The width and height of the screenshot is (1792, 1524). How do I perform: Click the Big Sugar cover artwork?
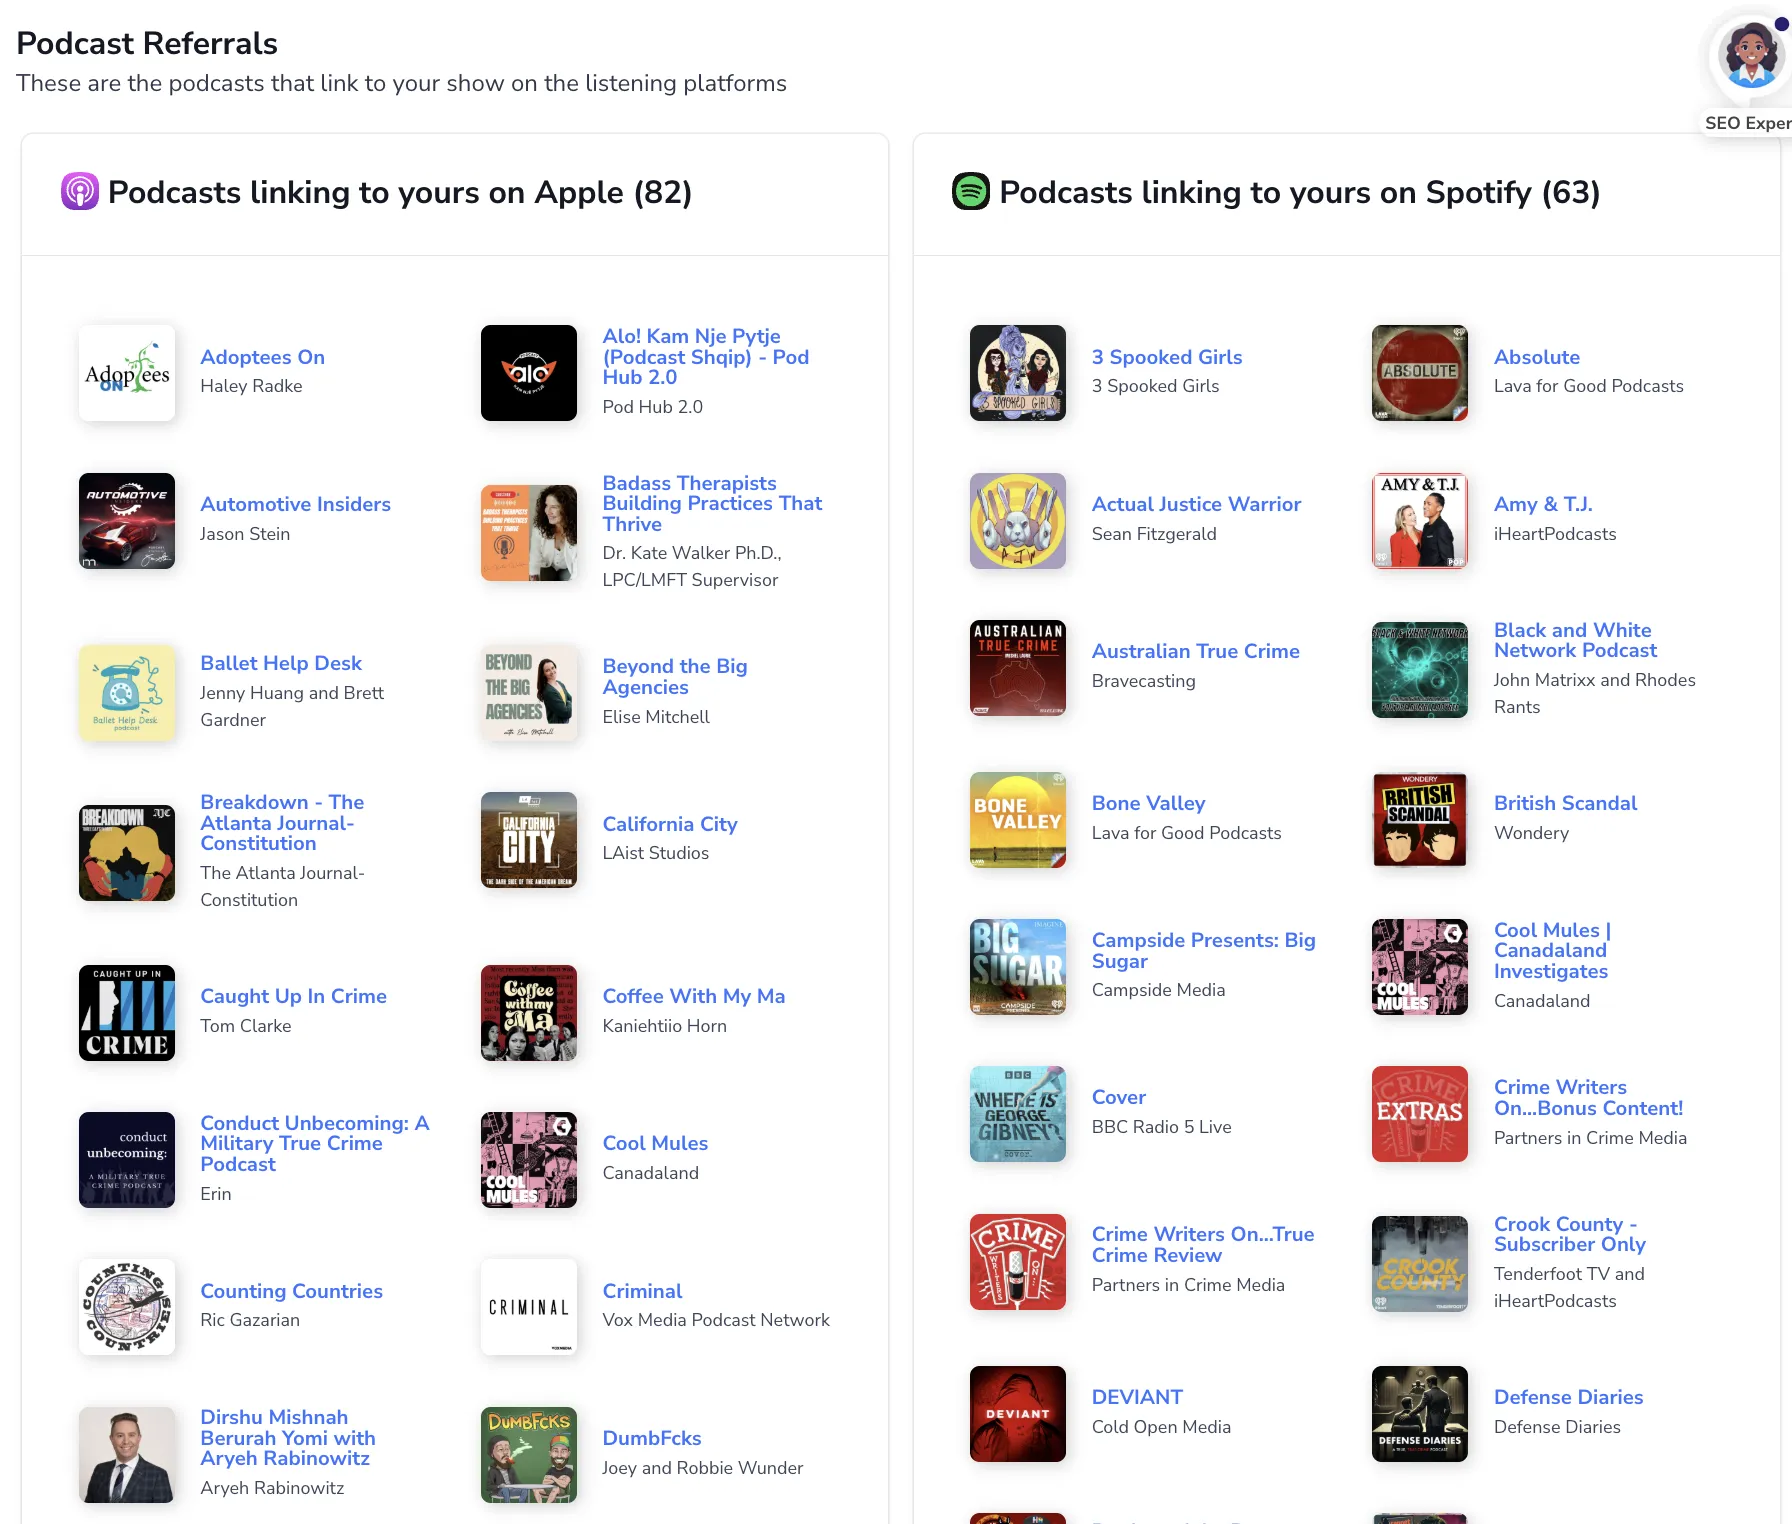pyautogui.click(x=1018, y=967)
